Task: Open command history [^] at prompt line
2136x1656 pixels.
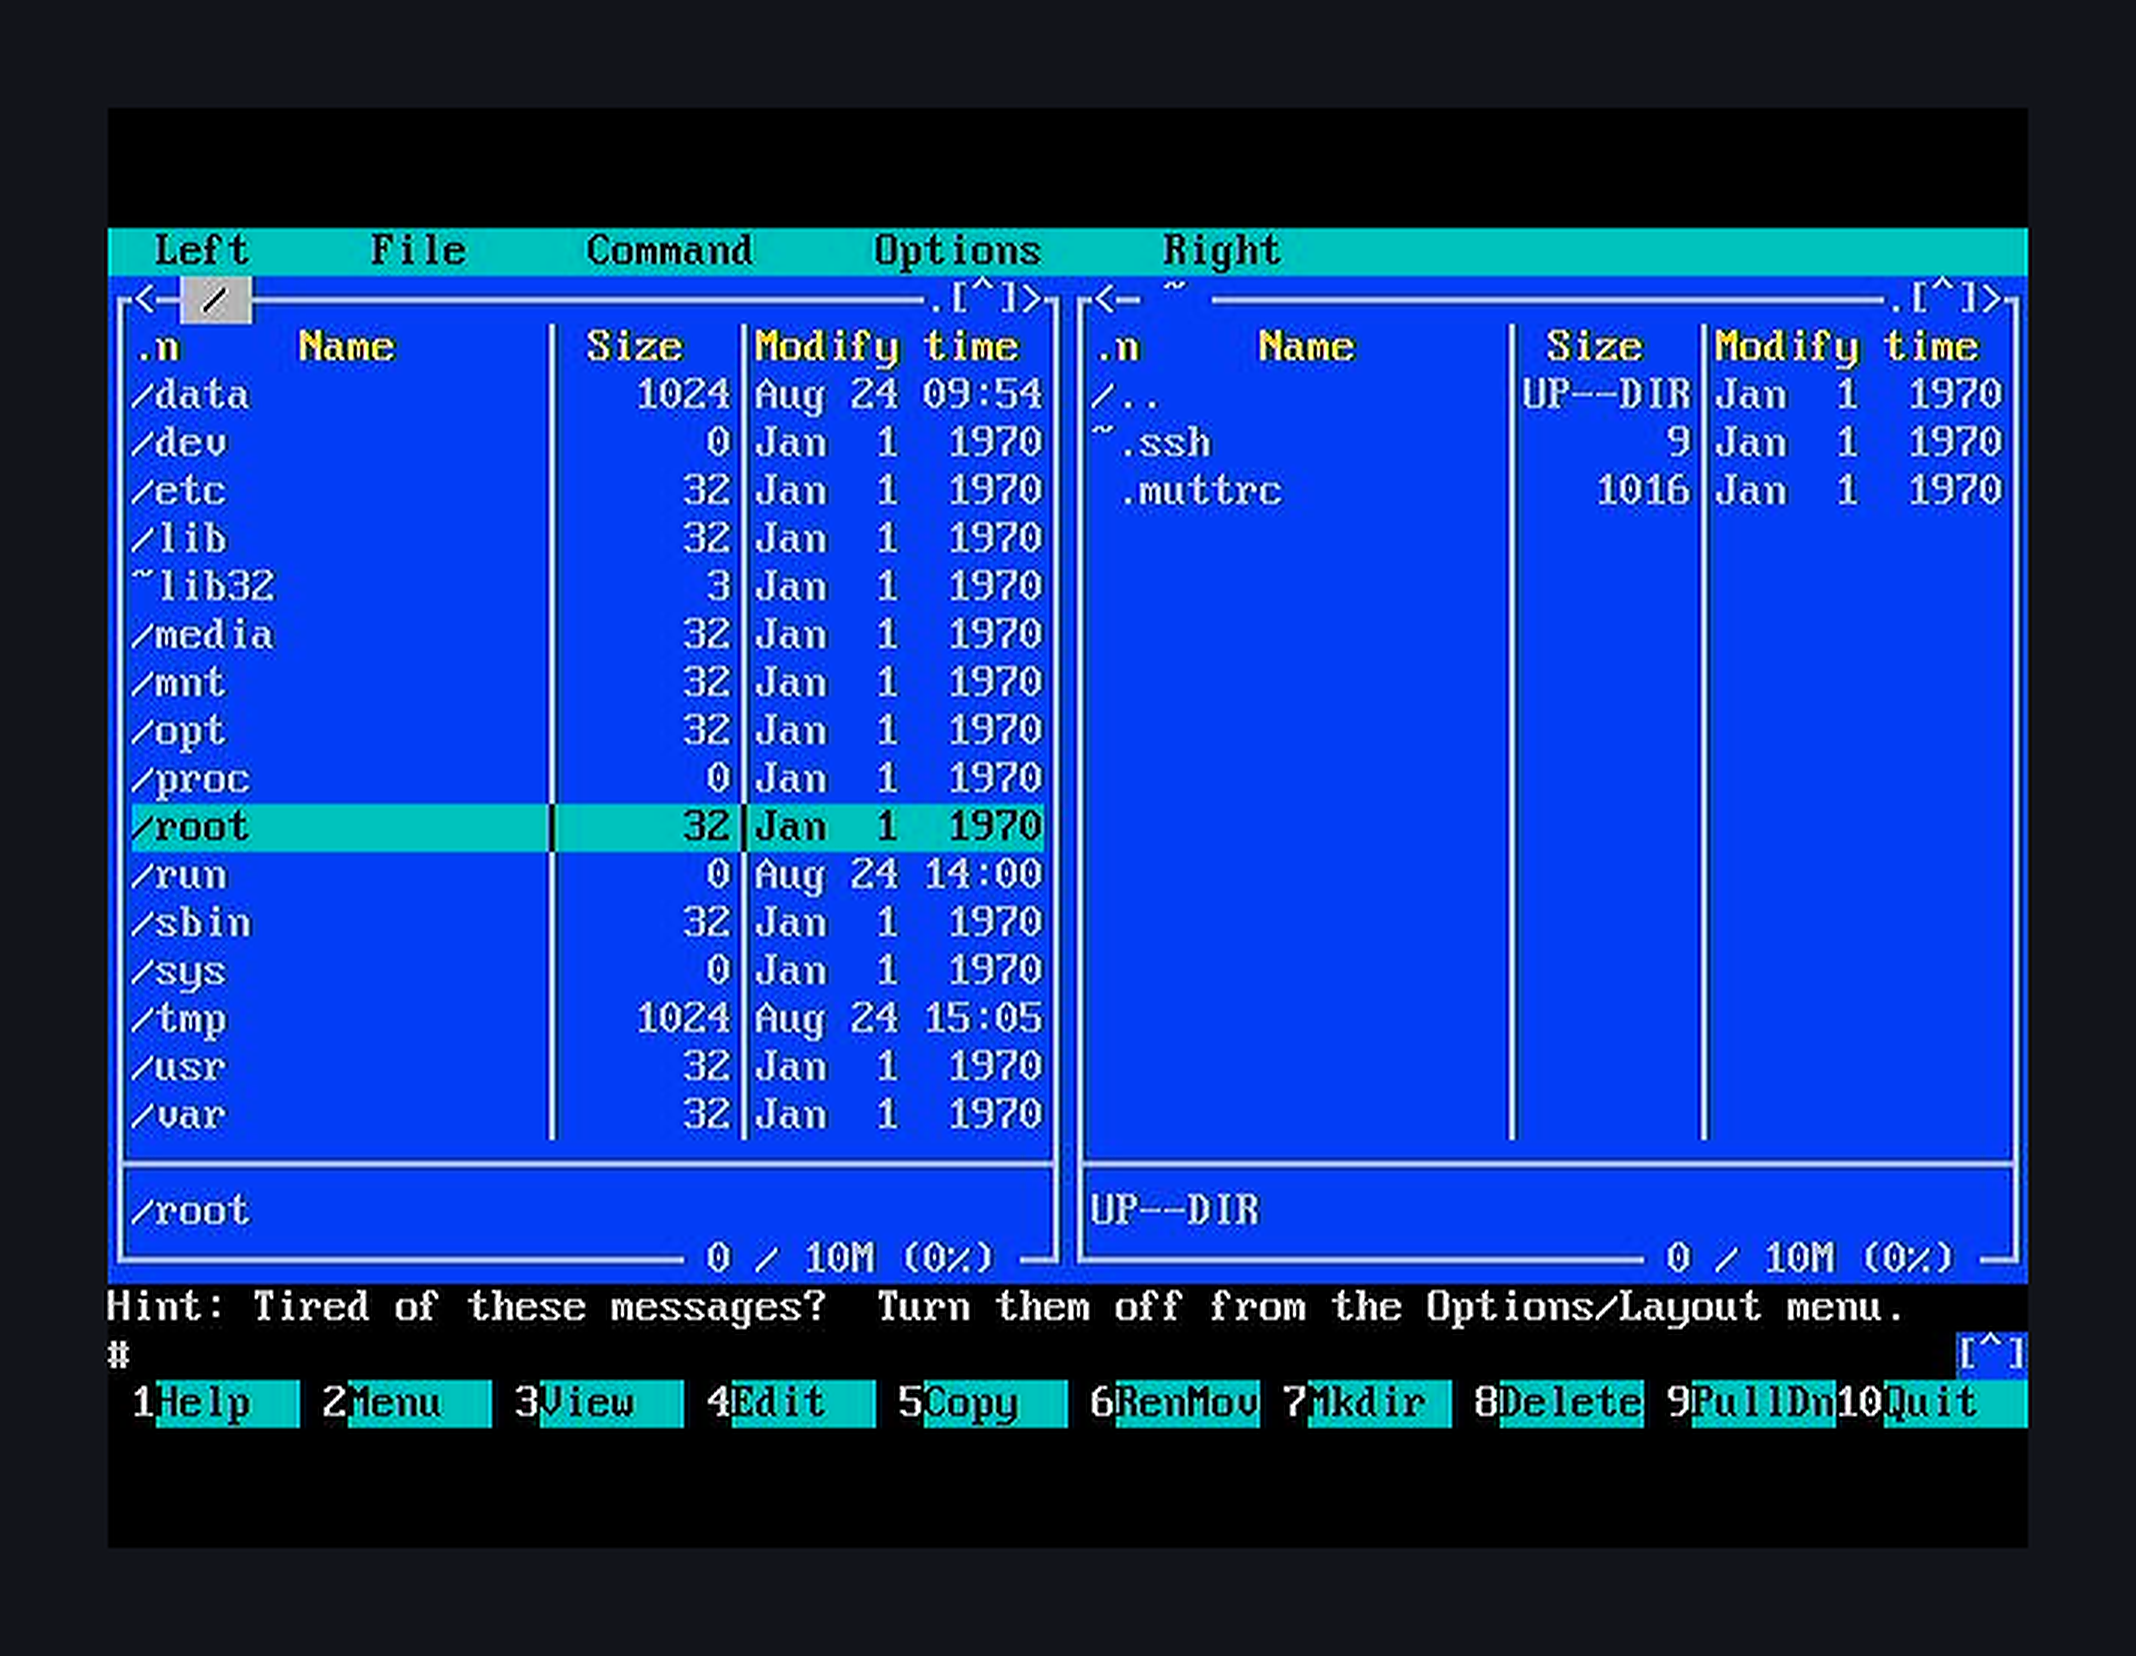Action: tap(1991, 1355)
